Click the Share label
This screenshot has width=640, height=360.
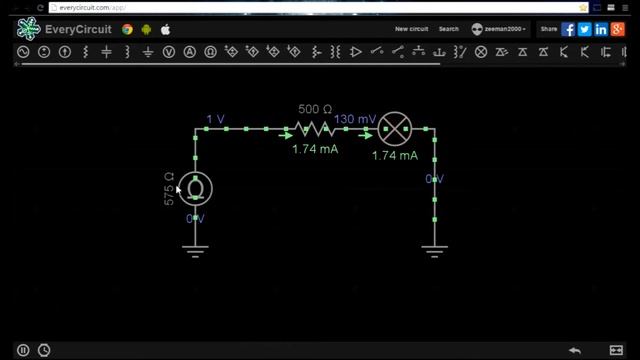coord(549,29)
